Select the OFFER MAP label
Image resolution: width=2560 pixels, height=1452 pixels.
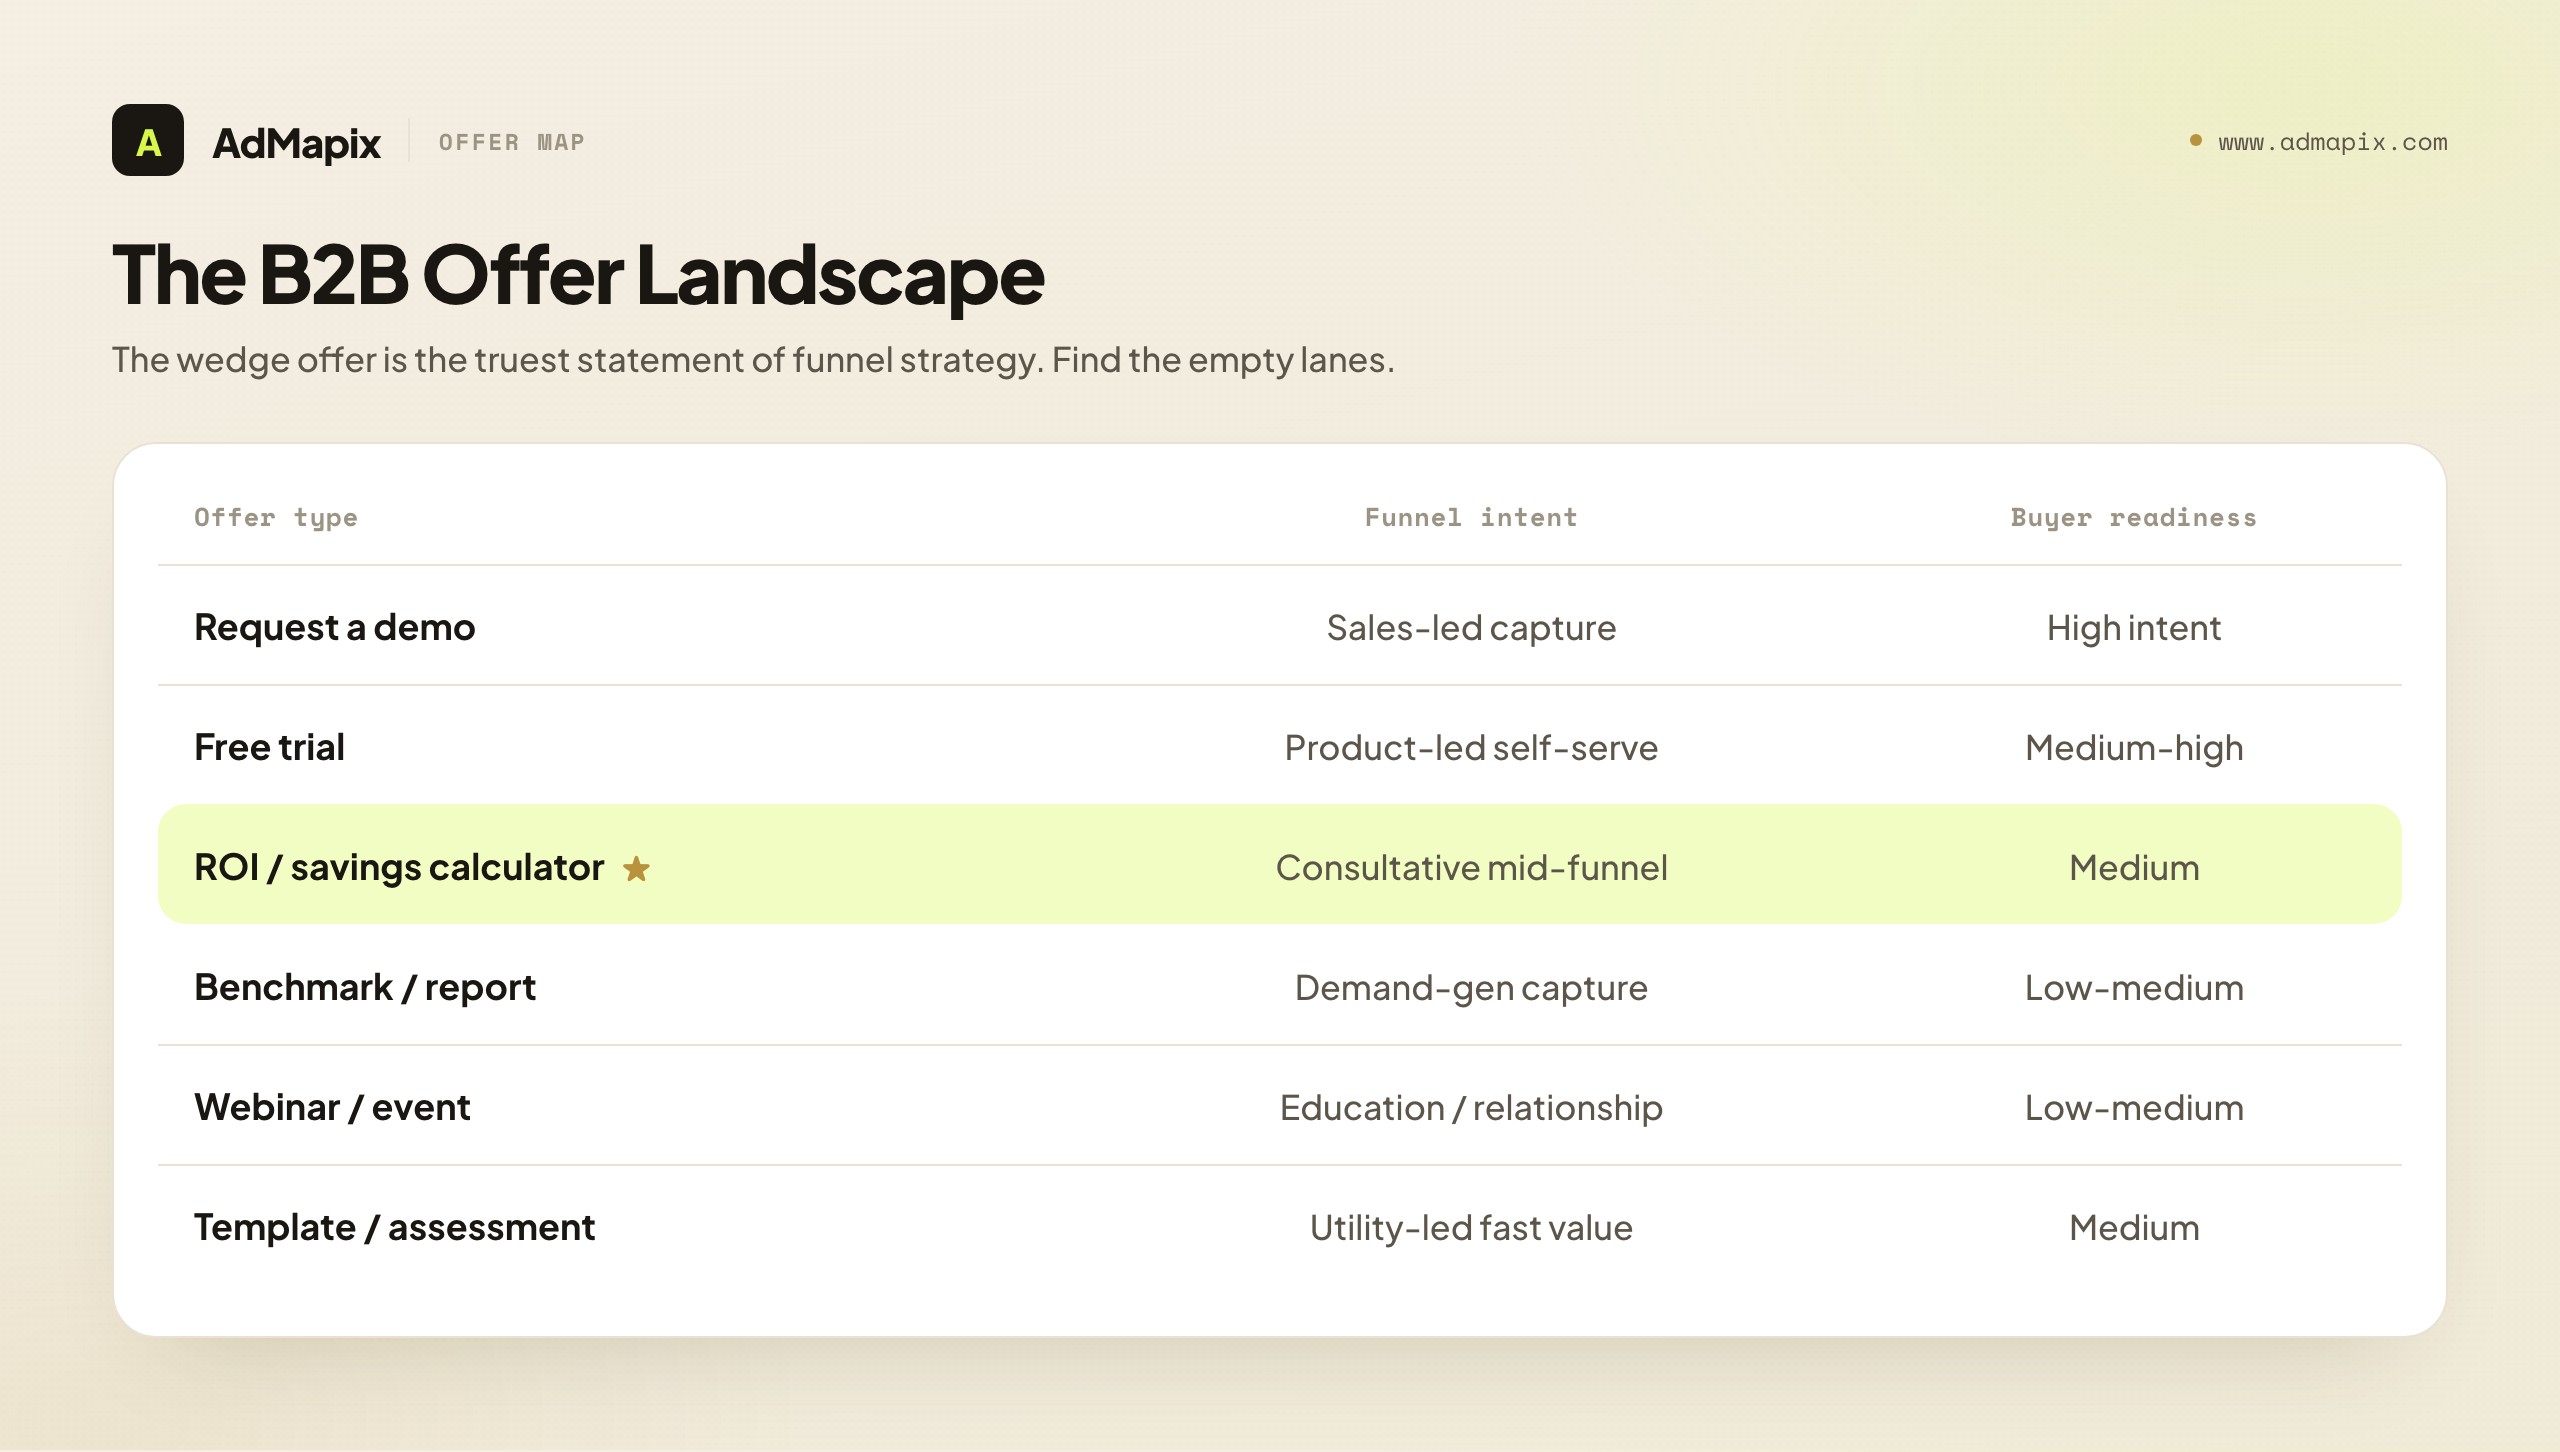(512, 142)
